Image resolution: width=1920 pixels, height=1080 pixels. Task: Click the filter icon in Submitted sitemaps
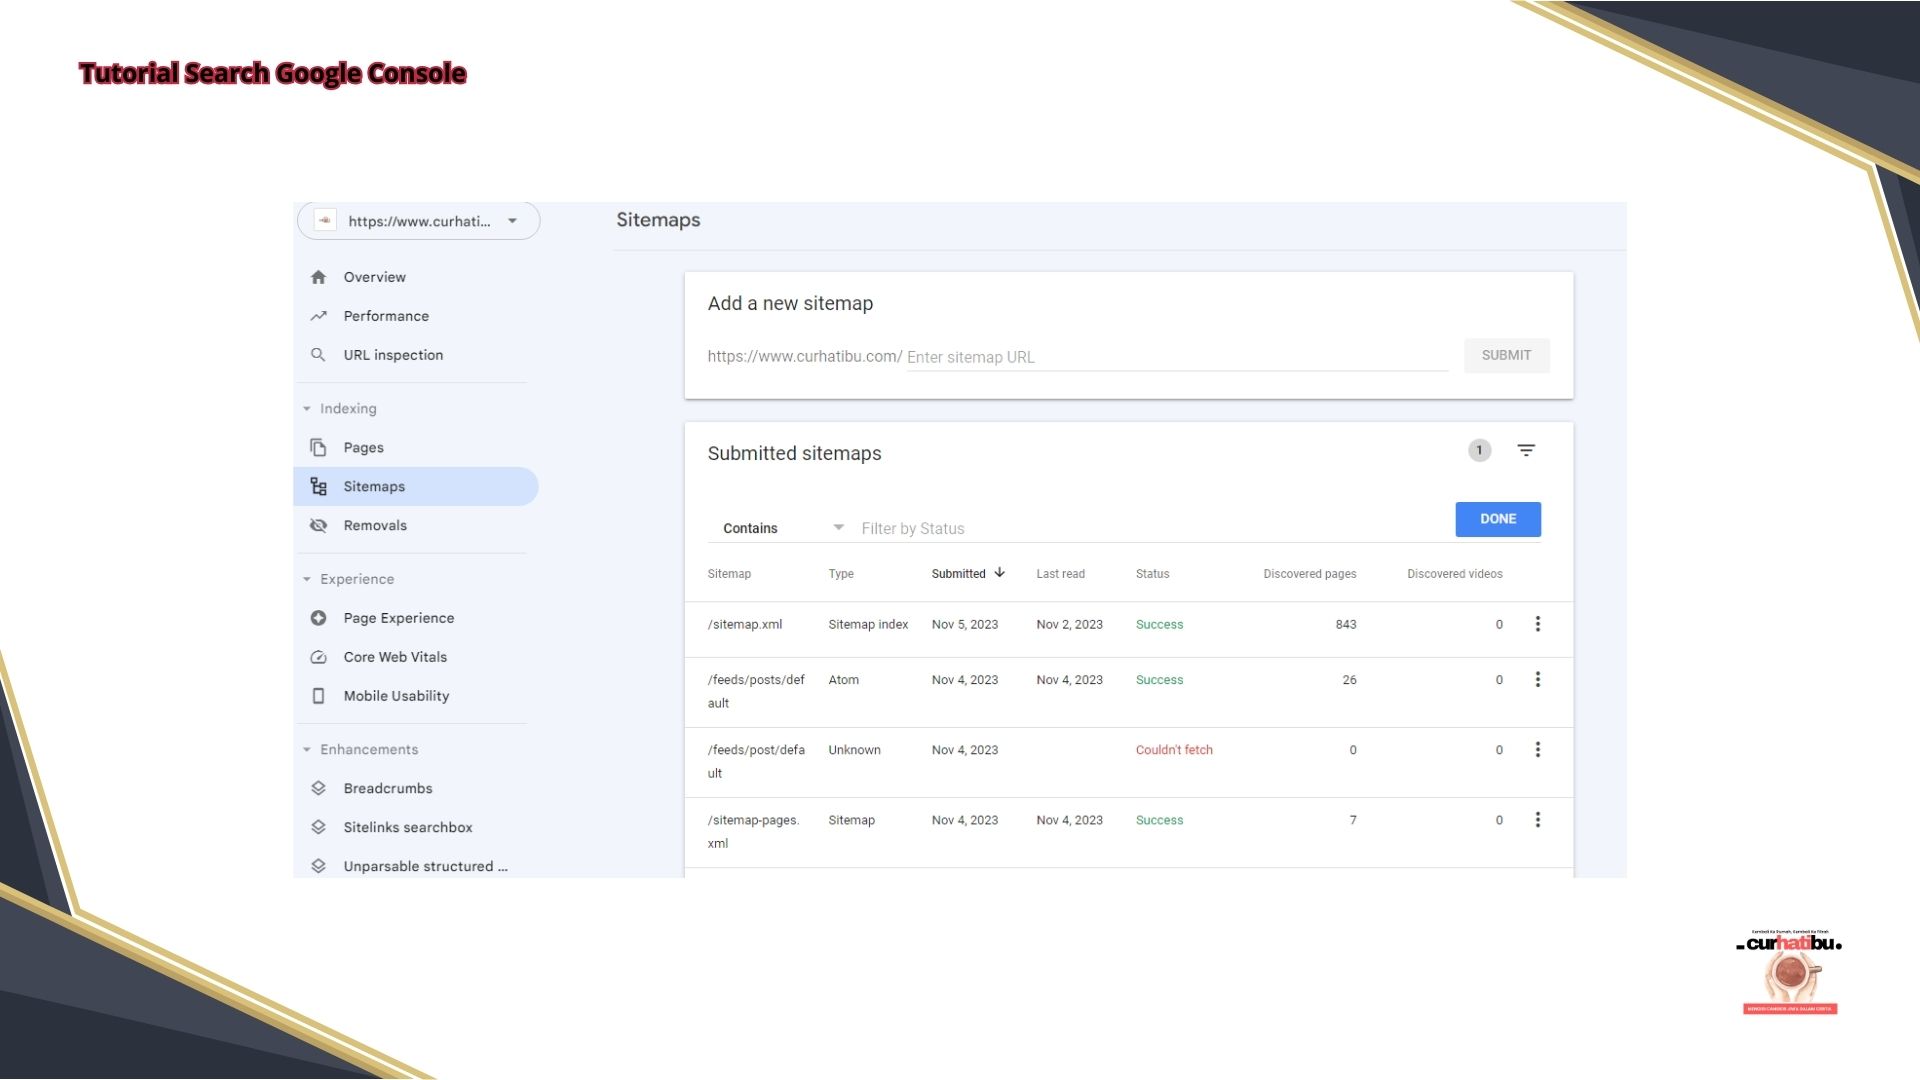[1526, 450]
